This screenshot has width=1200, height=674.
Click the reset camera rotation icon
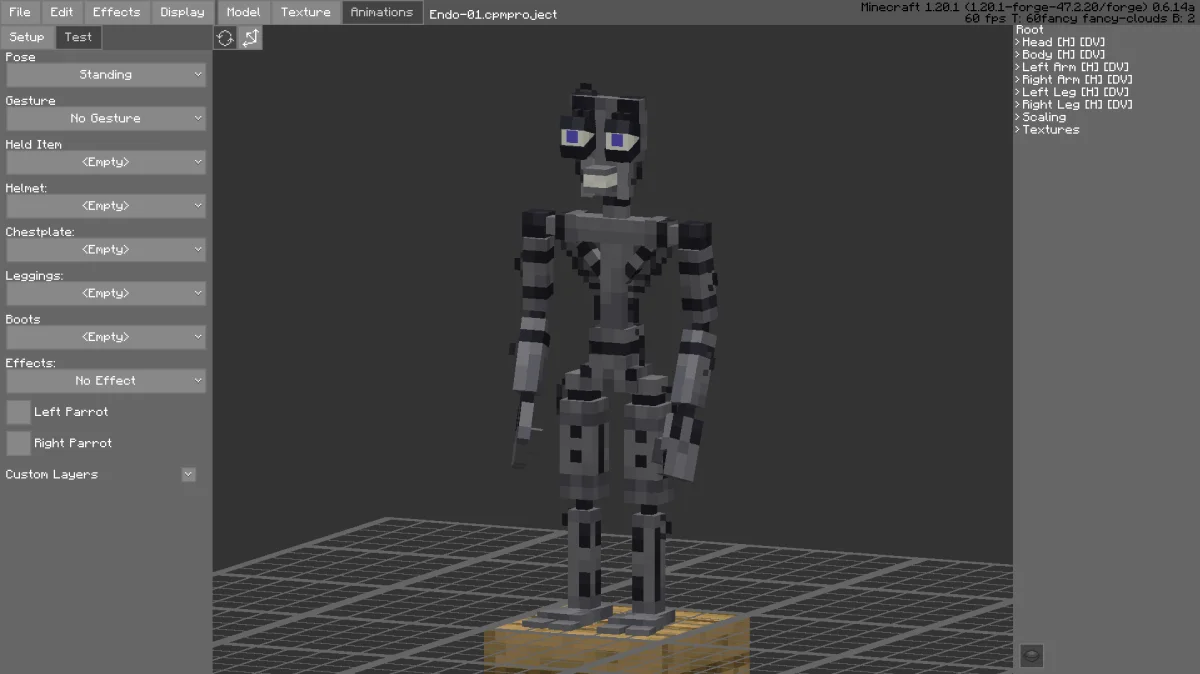coord(225,38)
